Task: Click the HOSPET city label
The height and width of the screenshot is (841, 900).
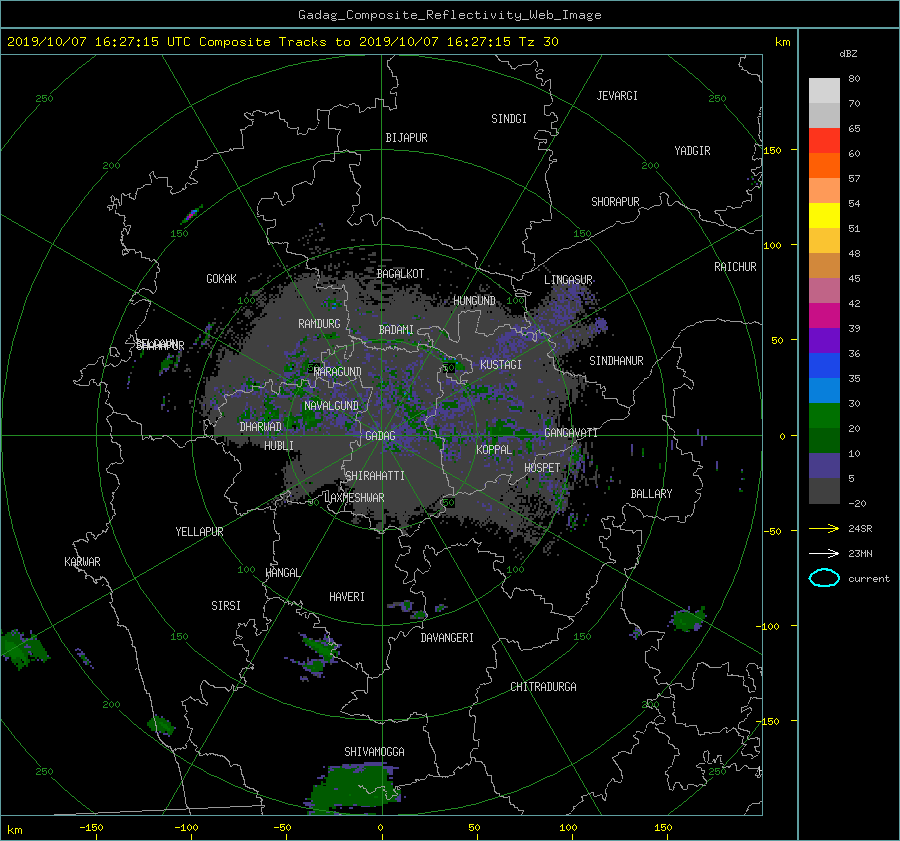Action: pos(542,468)
